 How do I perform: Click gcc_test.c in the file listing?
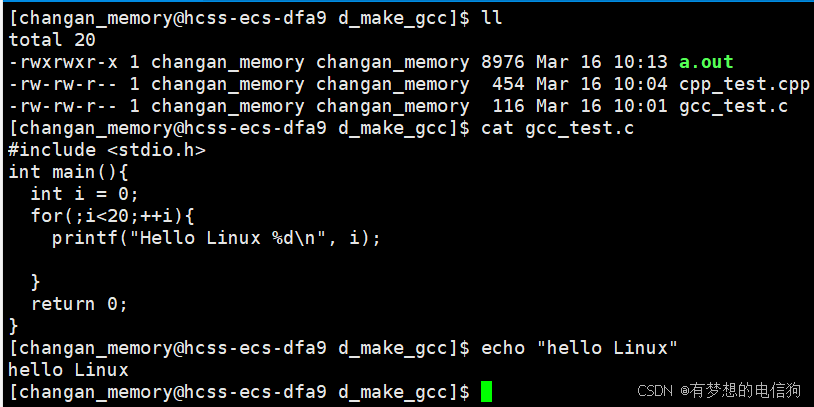coord(734,106)
